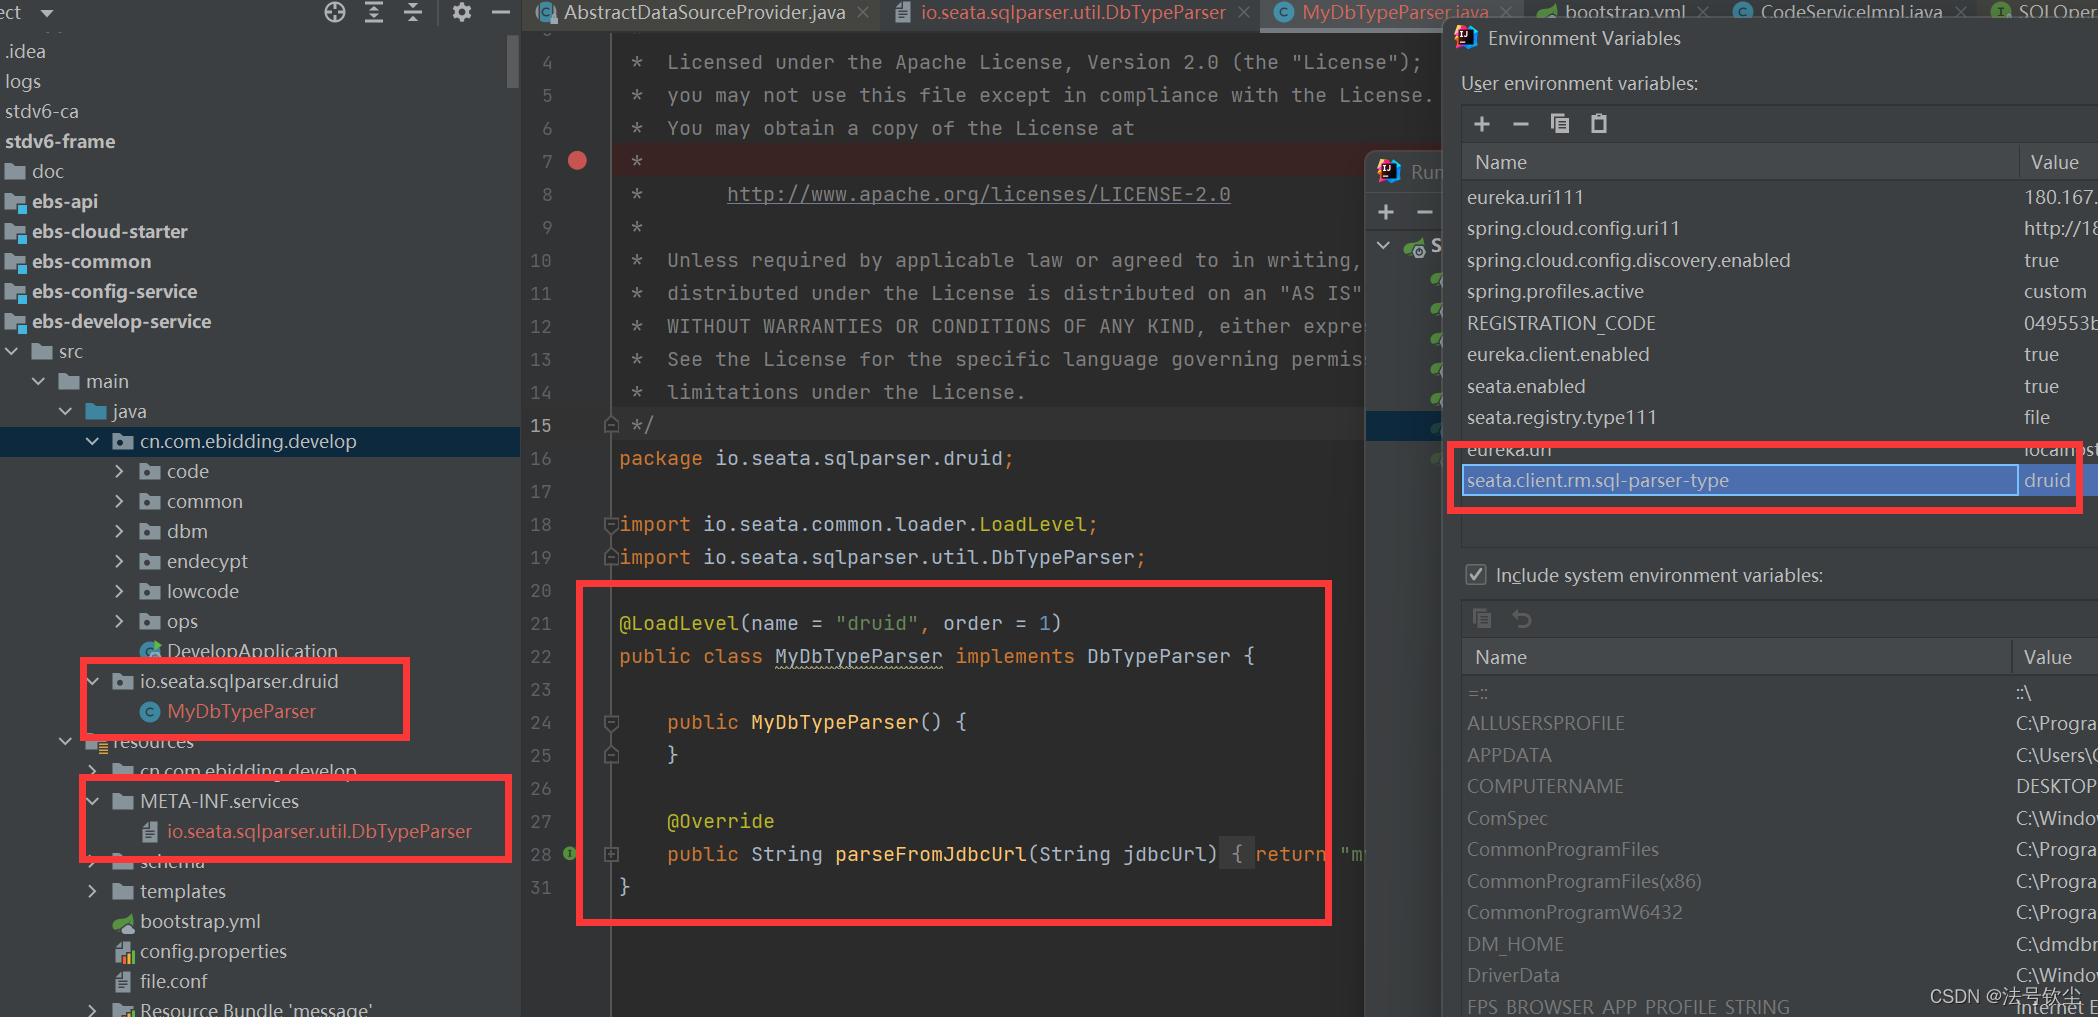Click the Expand All icon in project panel
The image size is (2098, 1017).
374,12
